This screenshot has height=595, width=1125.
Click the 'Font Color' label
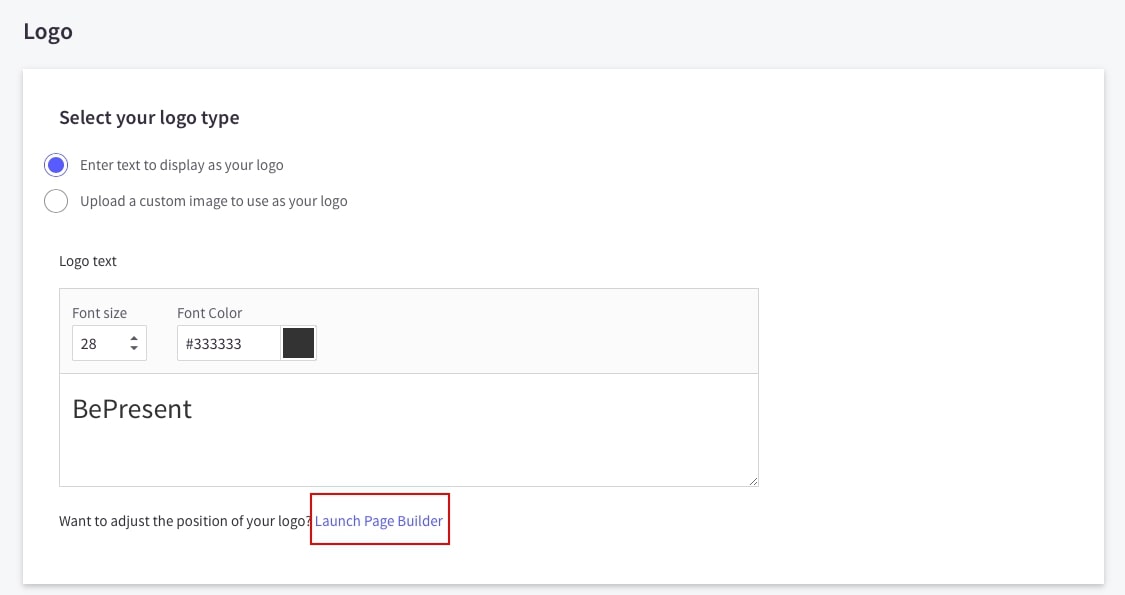point(210,313)
